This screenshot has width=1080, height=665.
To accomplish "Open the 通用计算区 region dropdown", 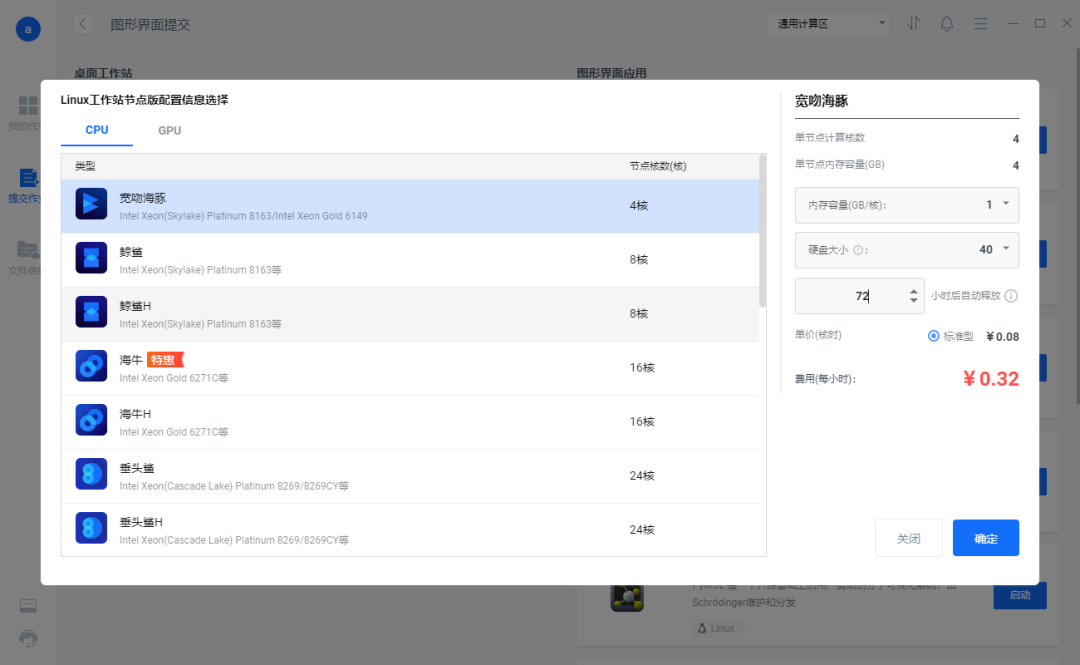I will (x=830, y=24).
